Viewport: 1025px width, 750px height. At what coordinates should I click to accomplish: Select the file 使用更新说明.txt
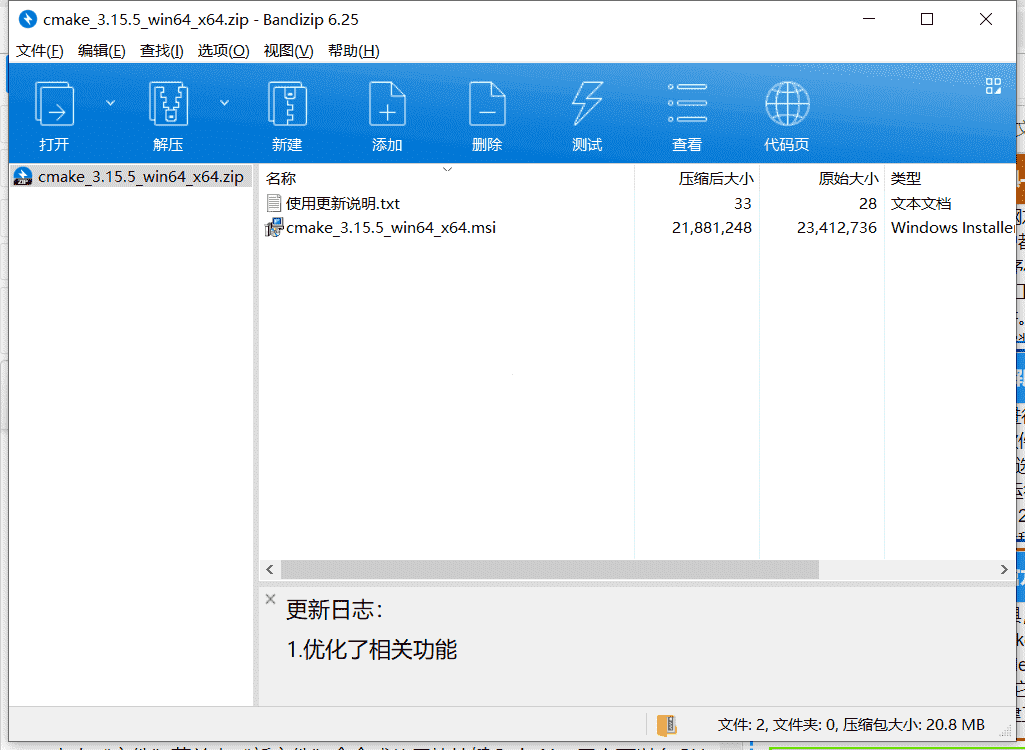pyautogui.click(x=343, y=203)
